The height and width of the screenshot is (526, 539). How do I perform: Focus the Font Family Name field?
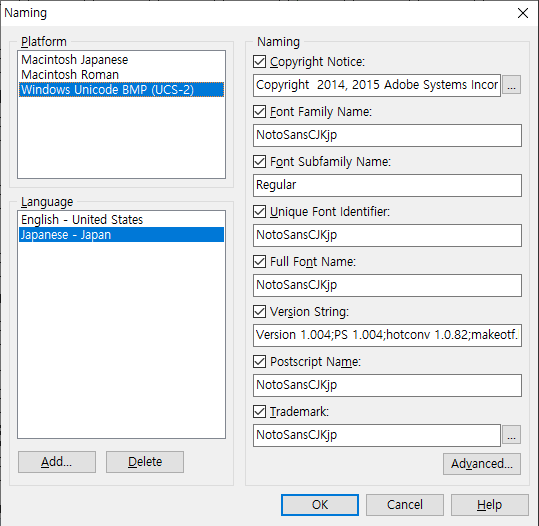(387, 135)
